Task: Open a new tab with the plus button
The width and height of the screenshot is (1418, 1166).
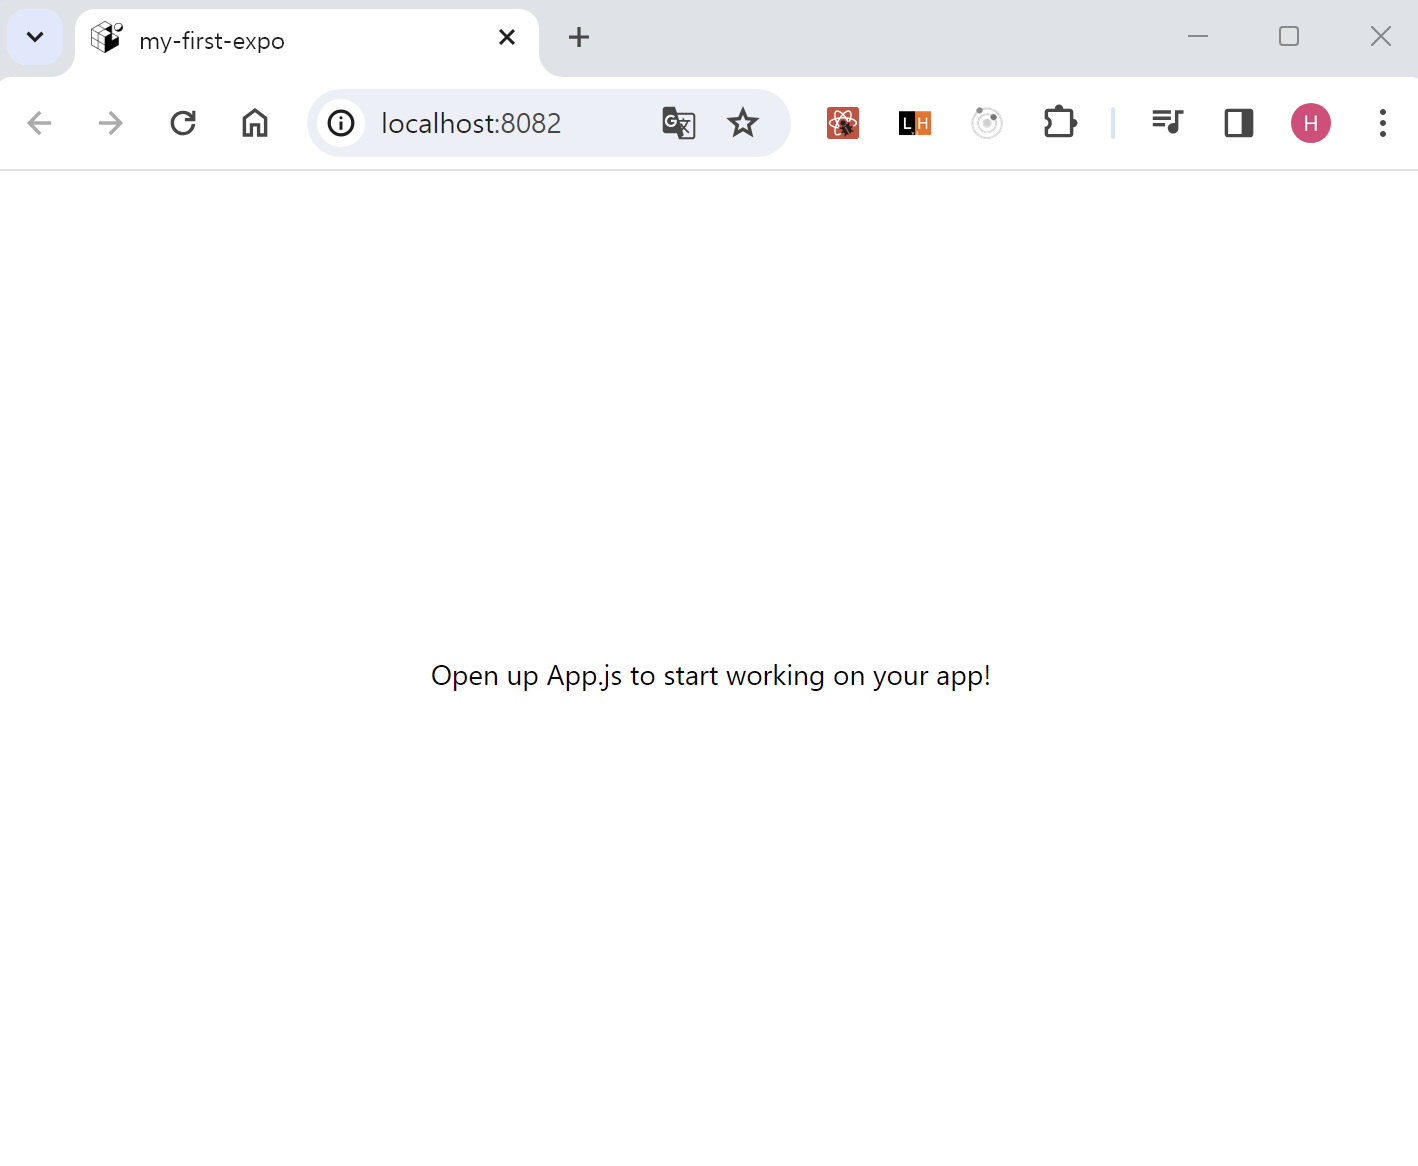Action: pos(578,37)
